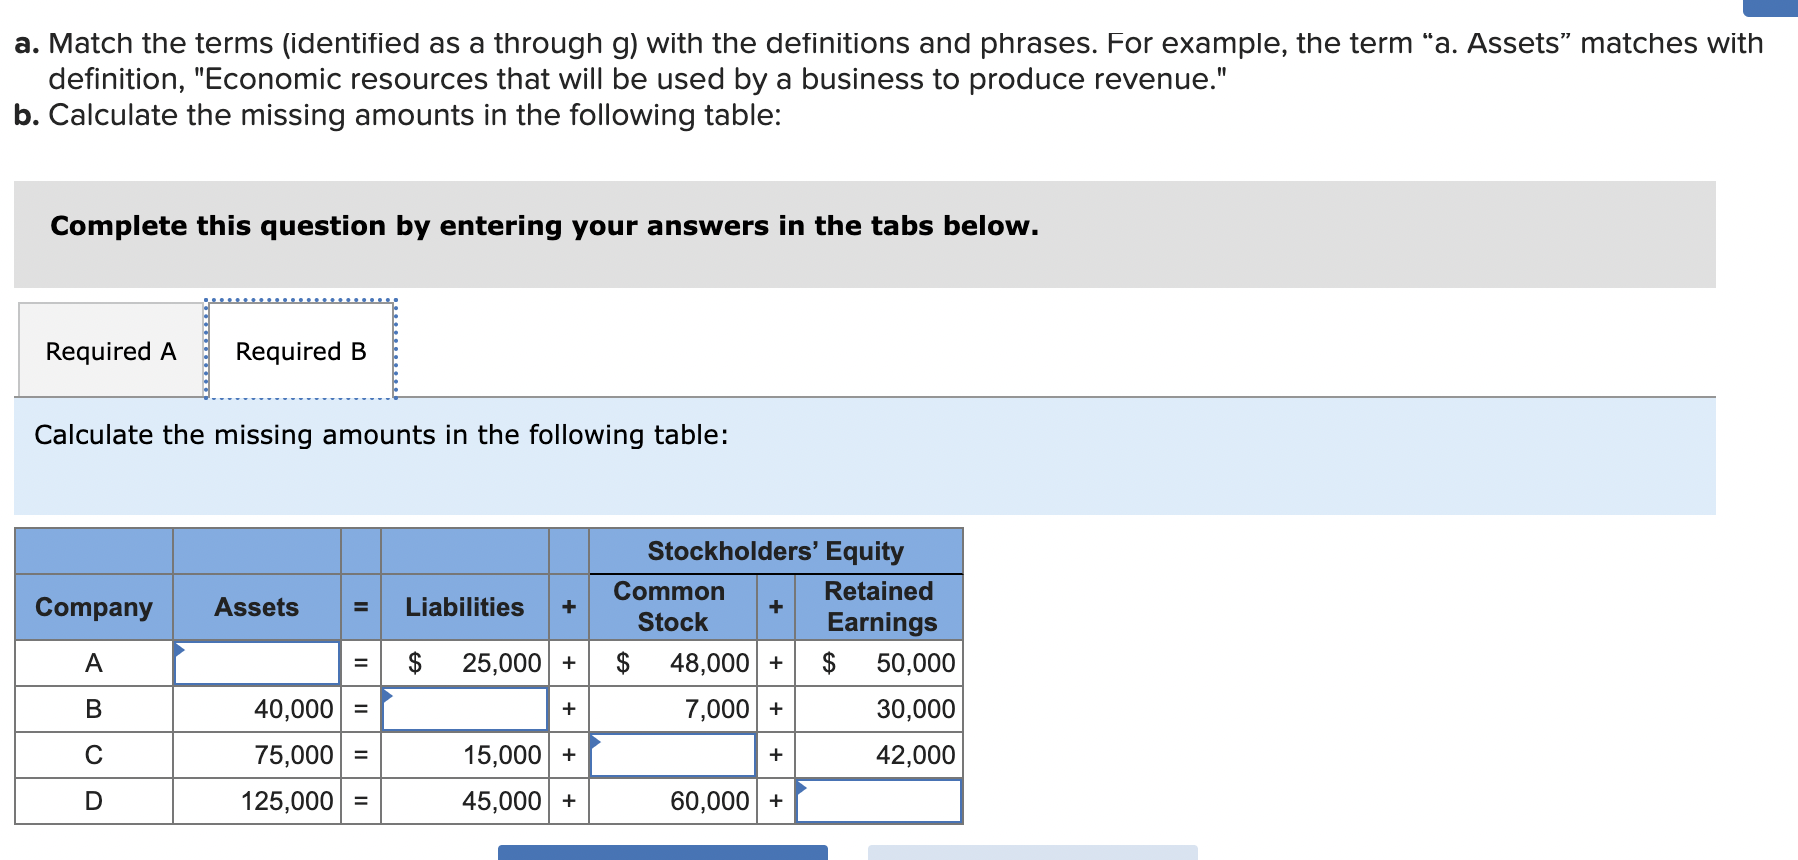
Task: Click the Company column header
Action: [x=93, y=606]
